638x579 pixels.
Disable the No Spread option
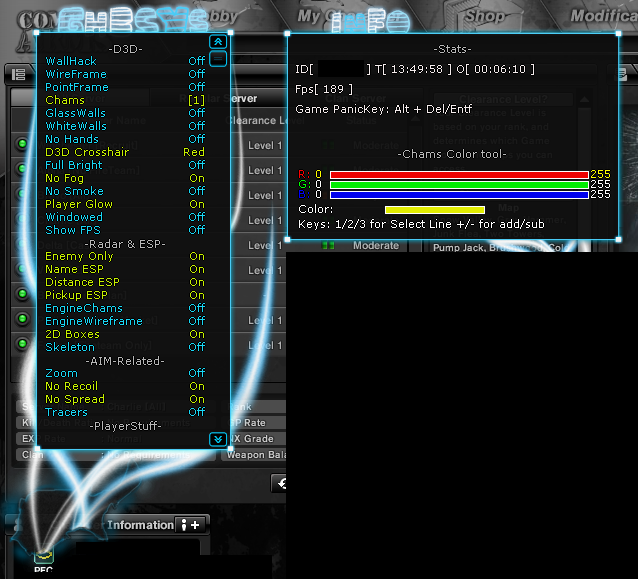pos(125,399)
